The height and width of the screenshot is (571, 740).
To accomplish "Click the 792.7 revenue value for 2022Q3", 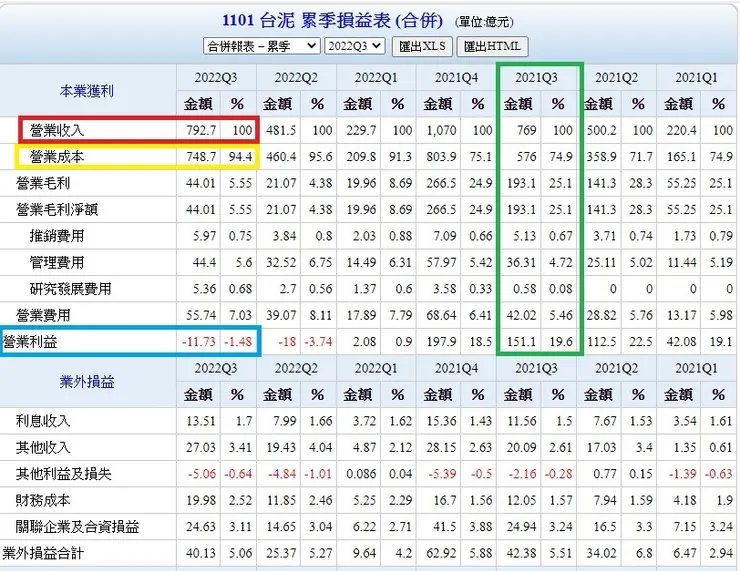I will [201, 130].
